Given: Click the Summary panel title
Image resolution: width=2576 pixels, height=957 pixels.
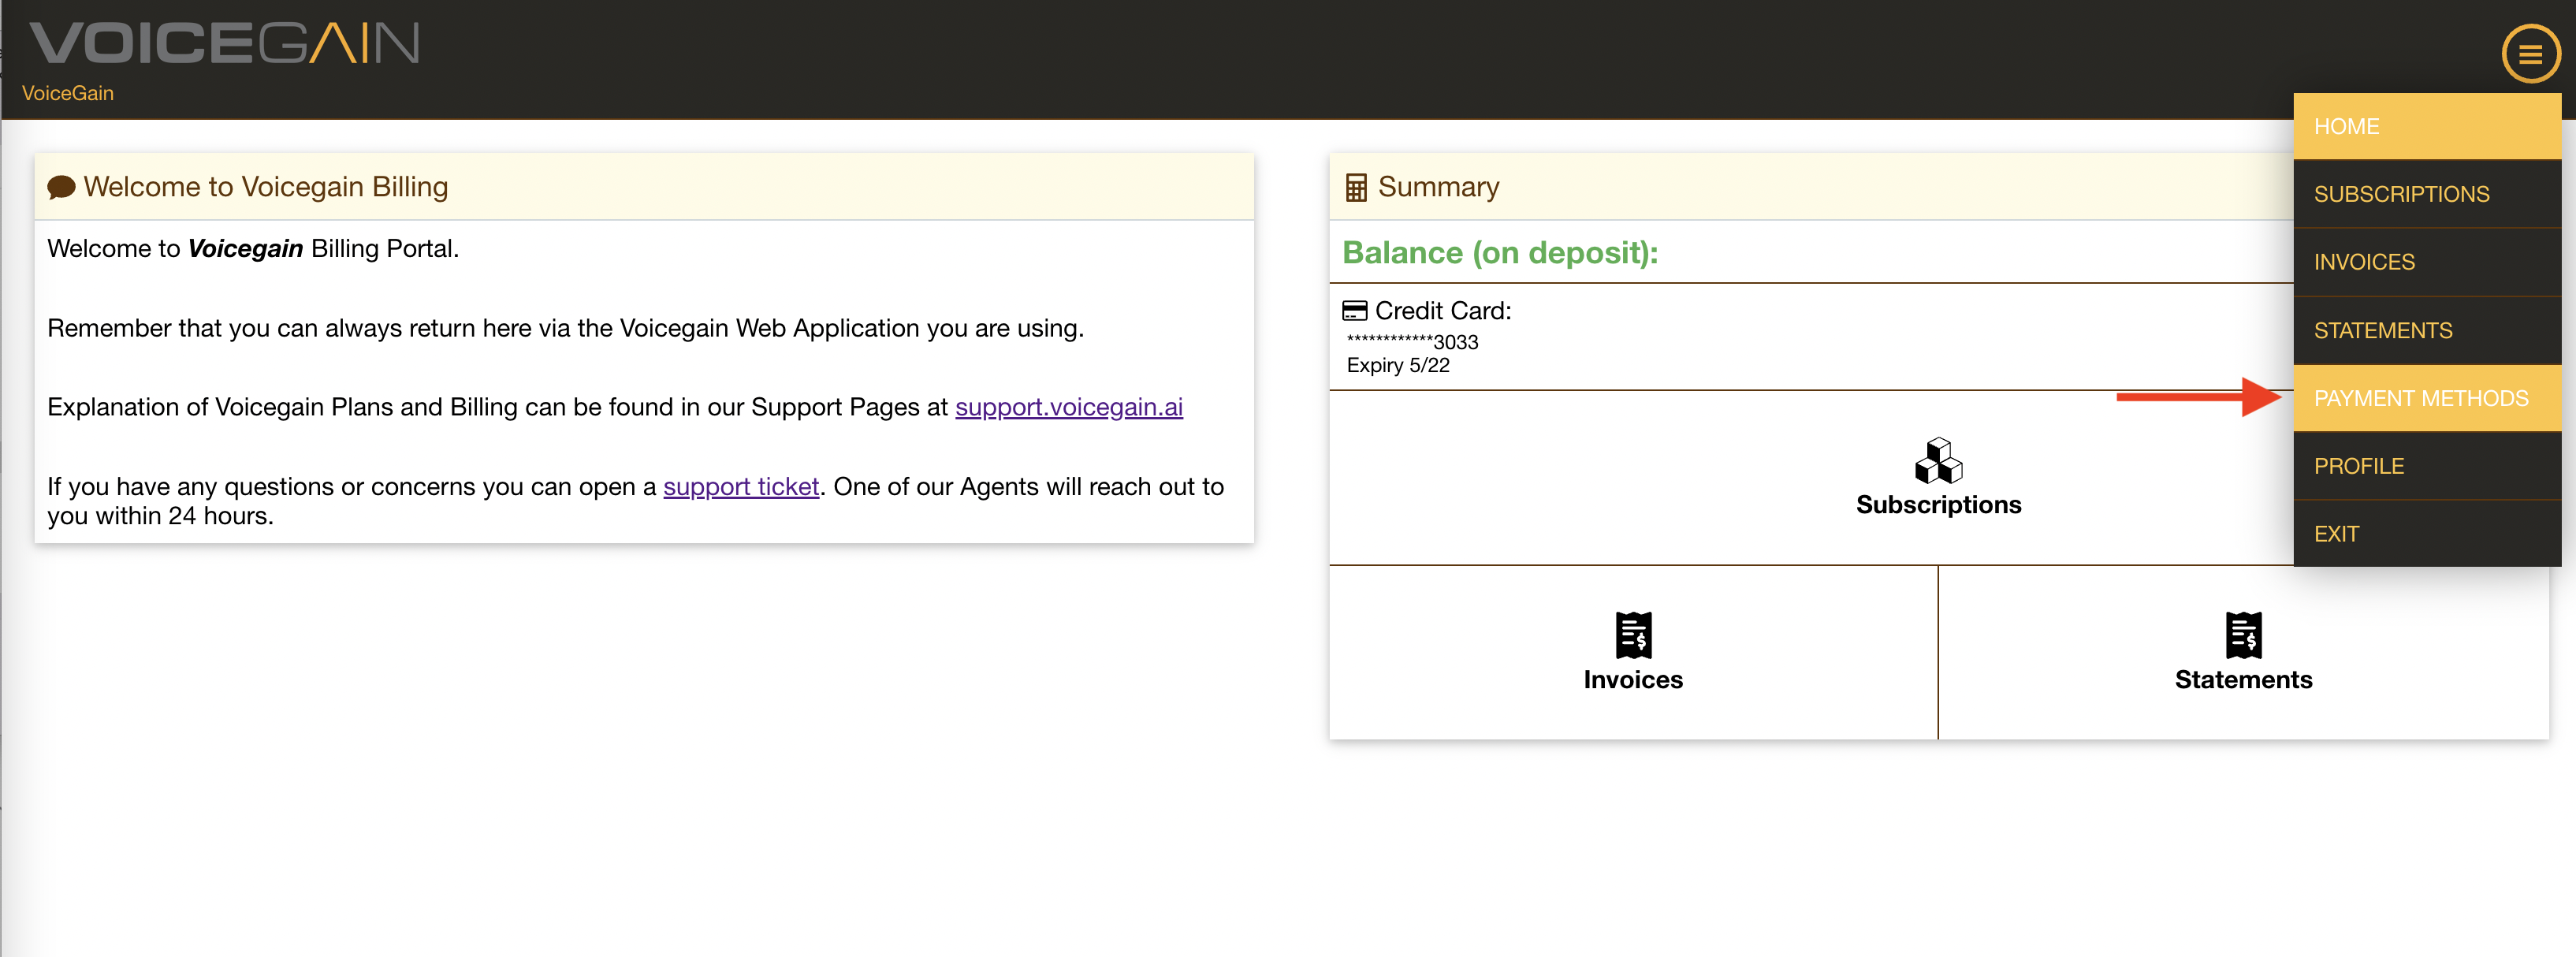Looking at the screenshot, I should click(x=1438, y=187).
